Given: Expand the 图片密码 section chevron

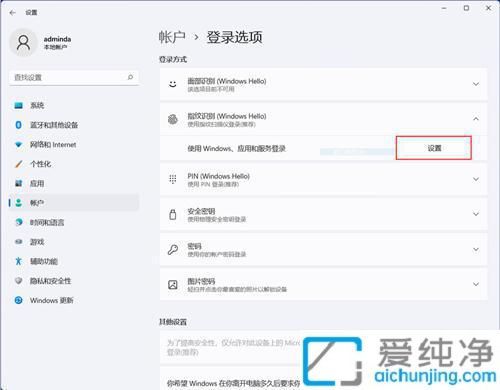Looking at the screenshot, I should click(476, 284).
